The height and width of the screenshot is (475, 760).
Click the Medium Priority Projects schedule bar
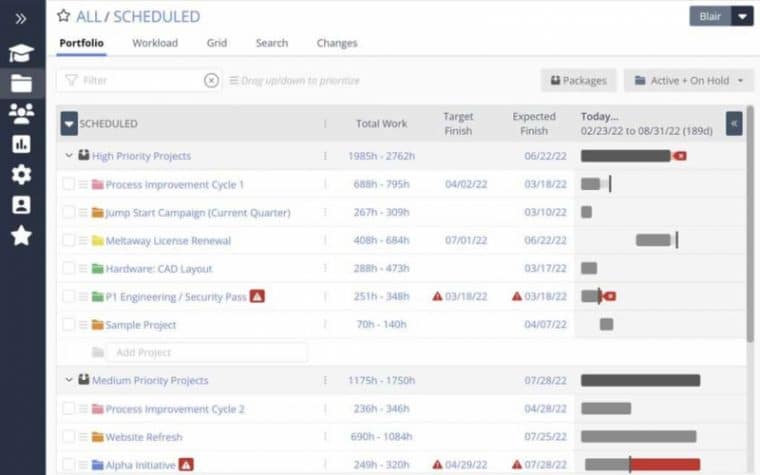click(x=640, y=381)
